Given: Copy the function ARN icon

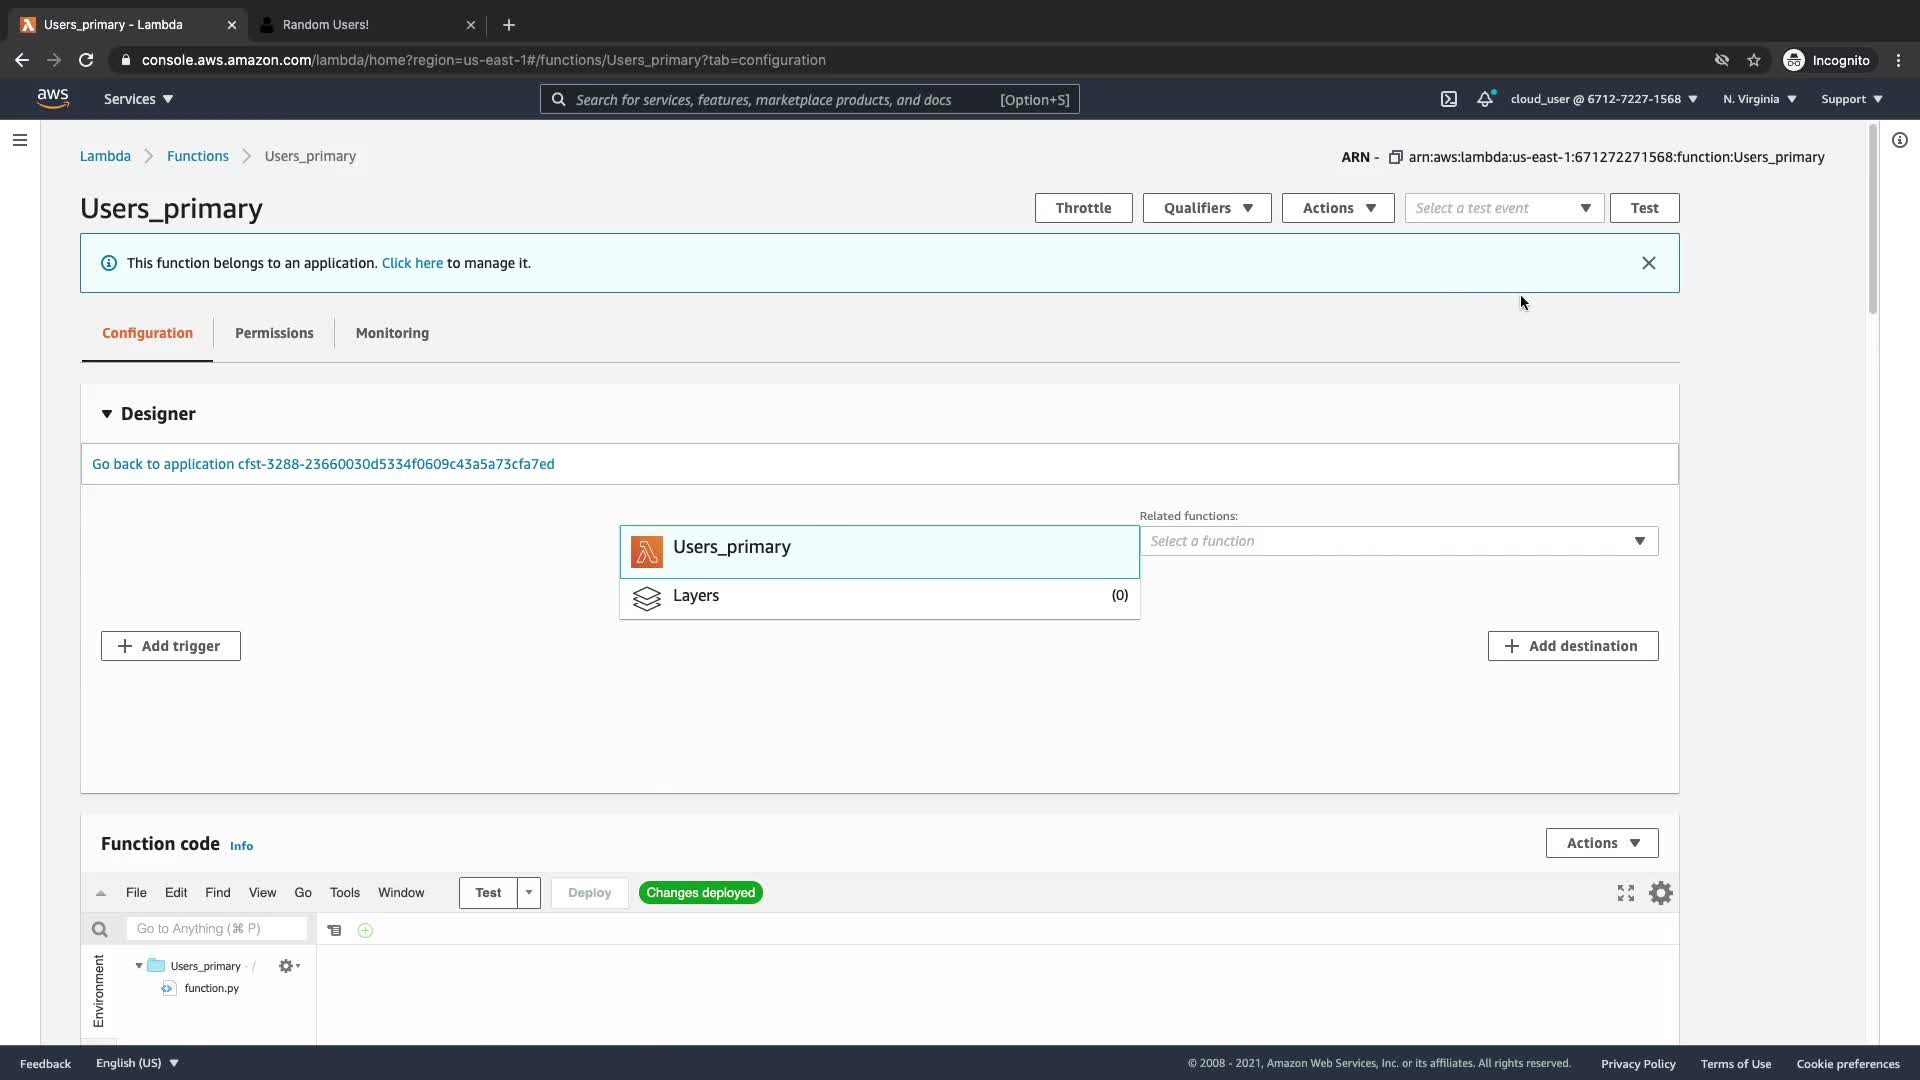Looking at the screenshot, I should pyautogui.click(x=1395, y=157).
